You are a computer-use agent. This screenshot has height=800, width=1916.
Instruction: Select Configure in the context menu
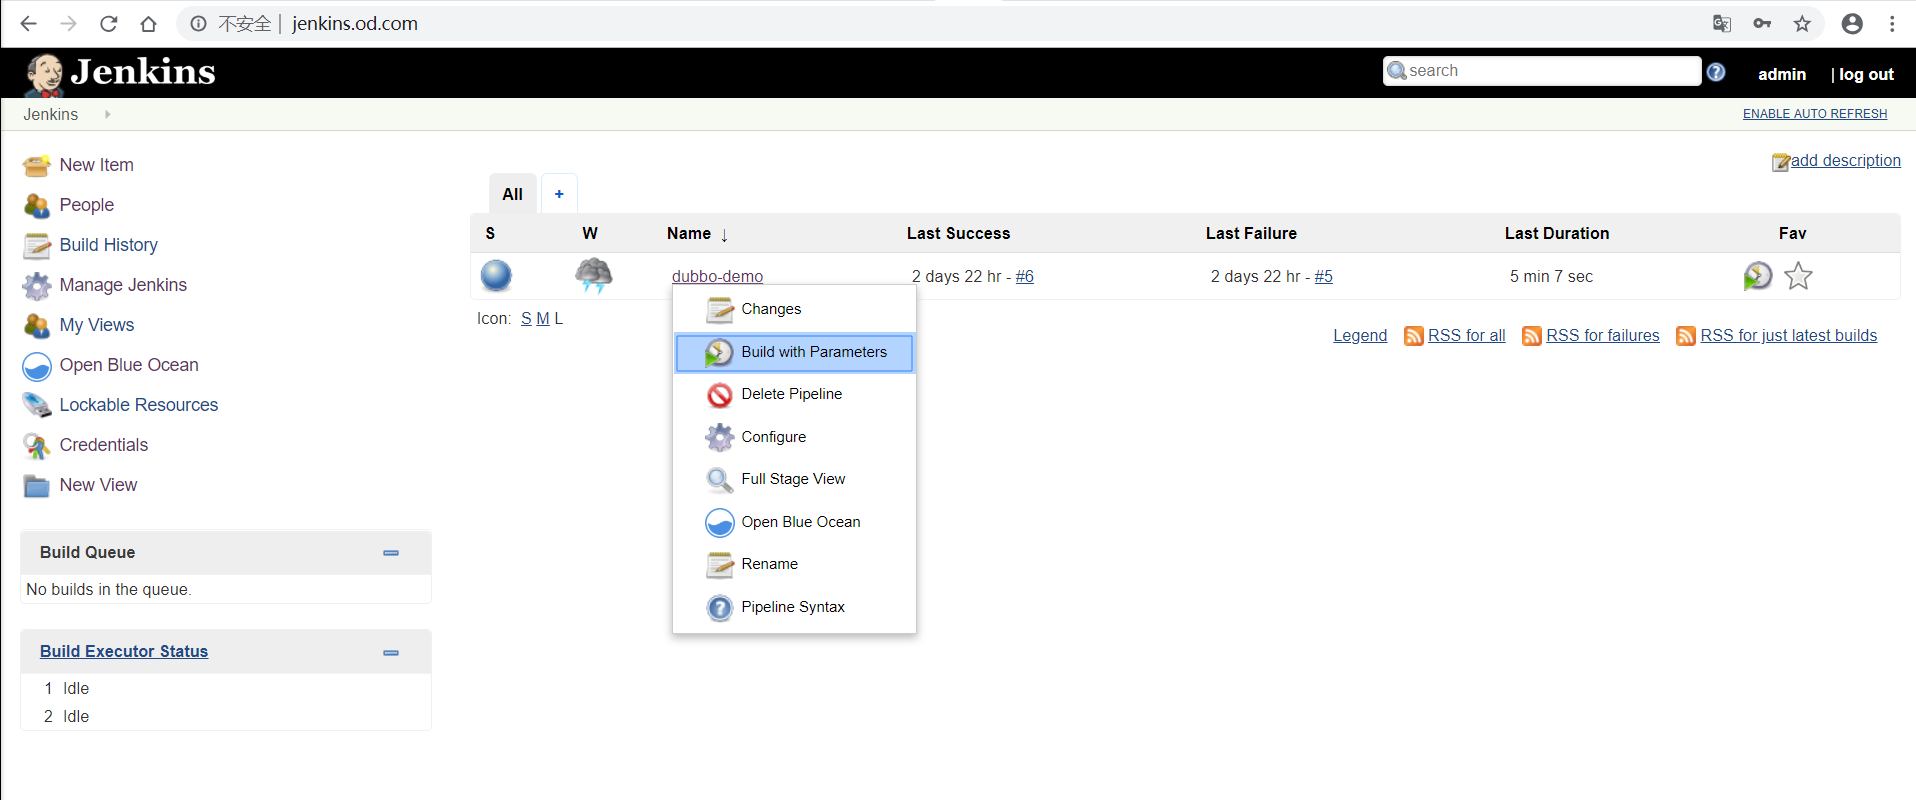(794, 437)
